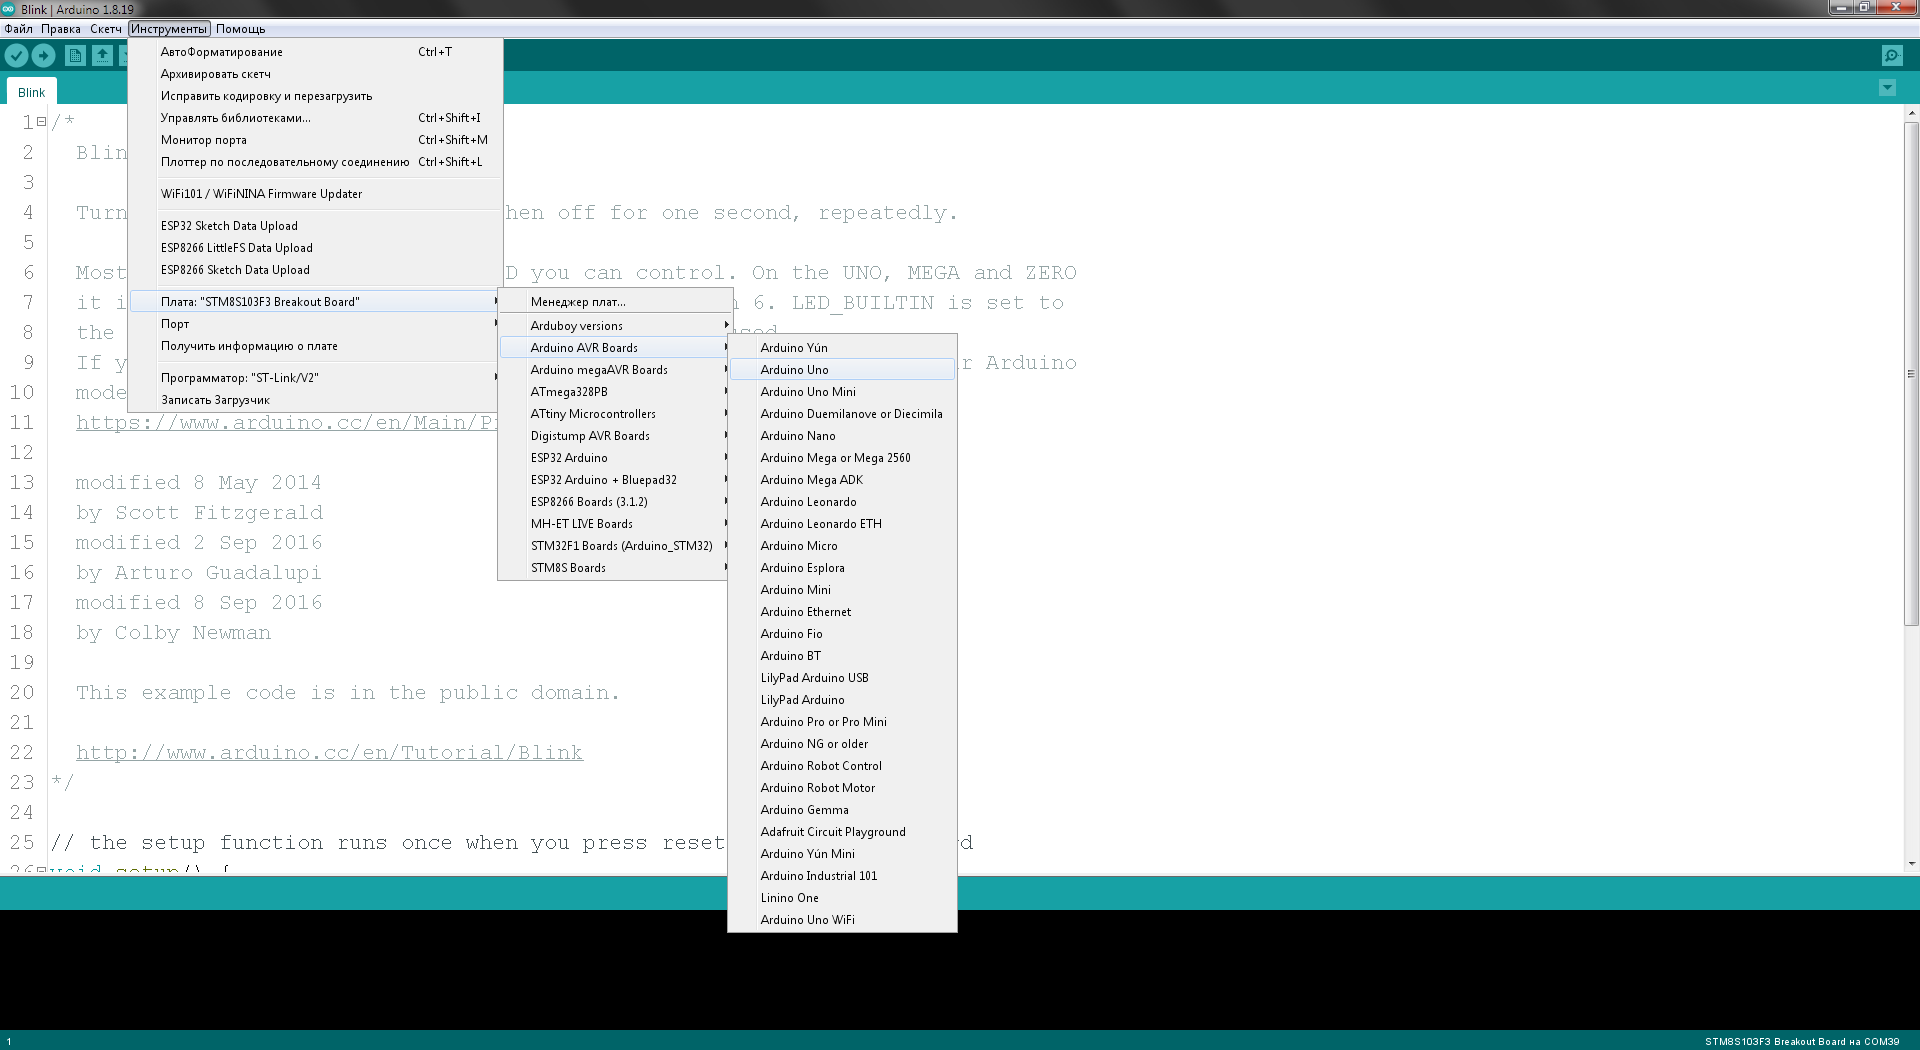Select LilyPad Arduino USB board
Viewport: 1920px width, 1050px height.
(842, 678)
